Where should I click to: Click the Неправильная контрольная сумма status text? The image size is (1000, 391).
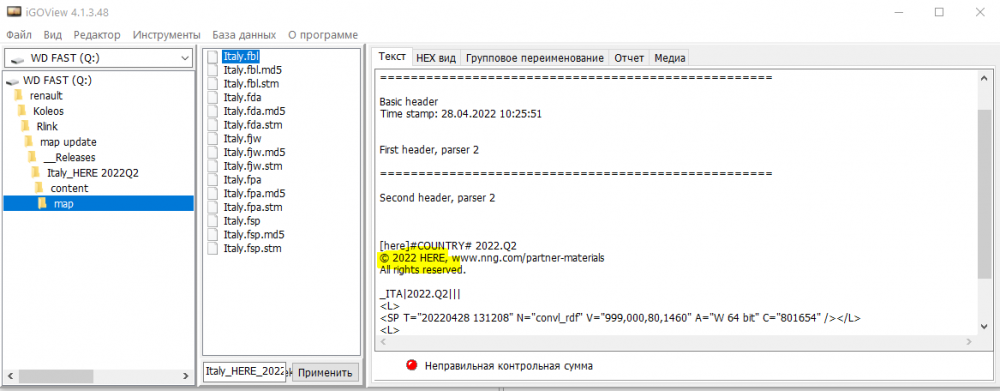(x=509, y=366)
